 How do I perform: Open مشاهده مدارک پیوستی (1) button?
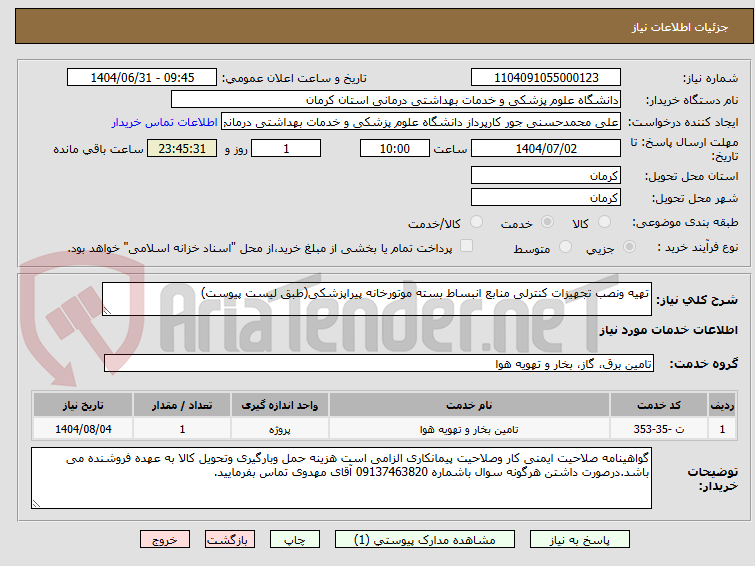pos(425,540)
